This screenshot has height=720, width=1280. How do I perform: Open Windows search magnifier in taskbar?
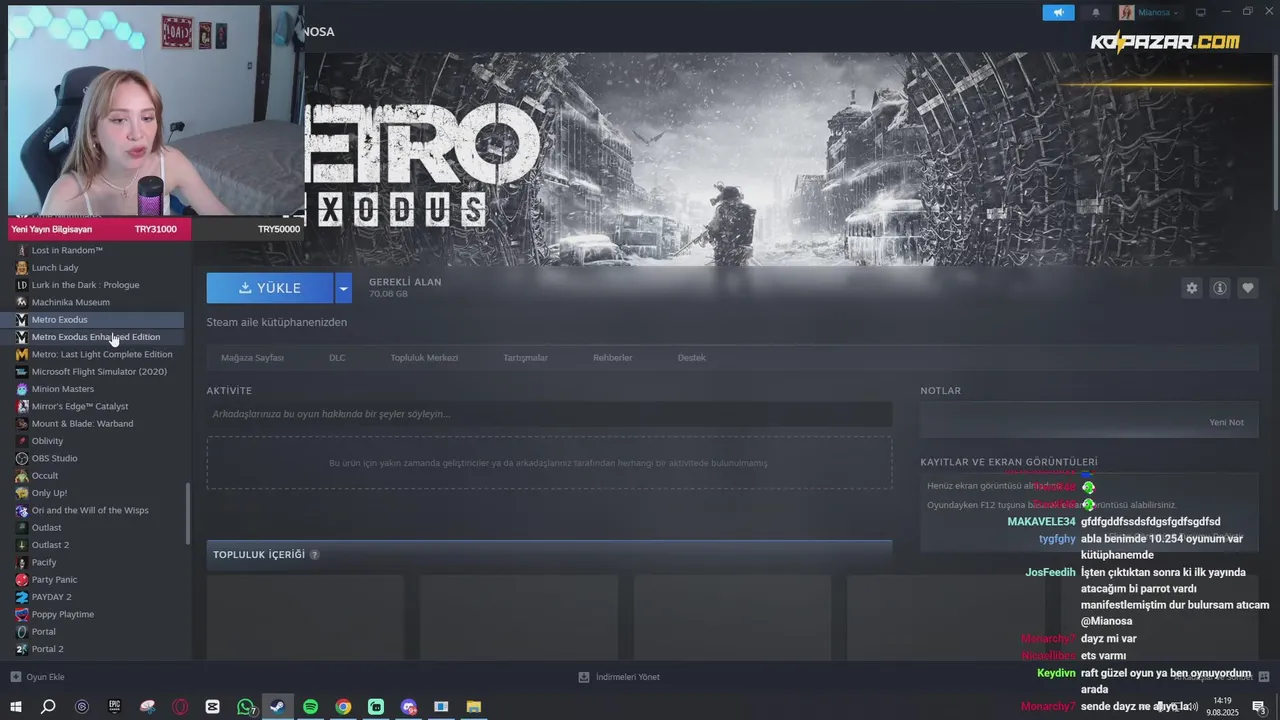tap(48, 707)
